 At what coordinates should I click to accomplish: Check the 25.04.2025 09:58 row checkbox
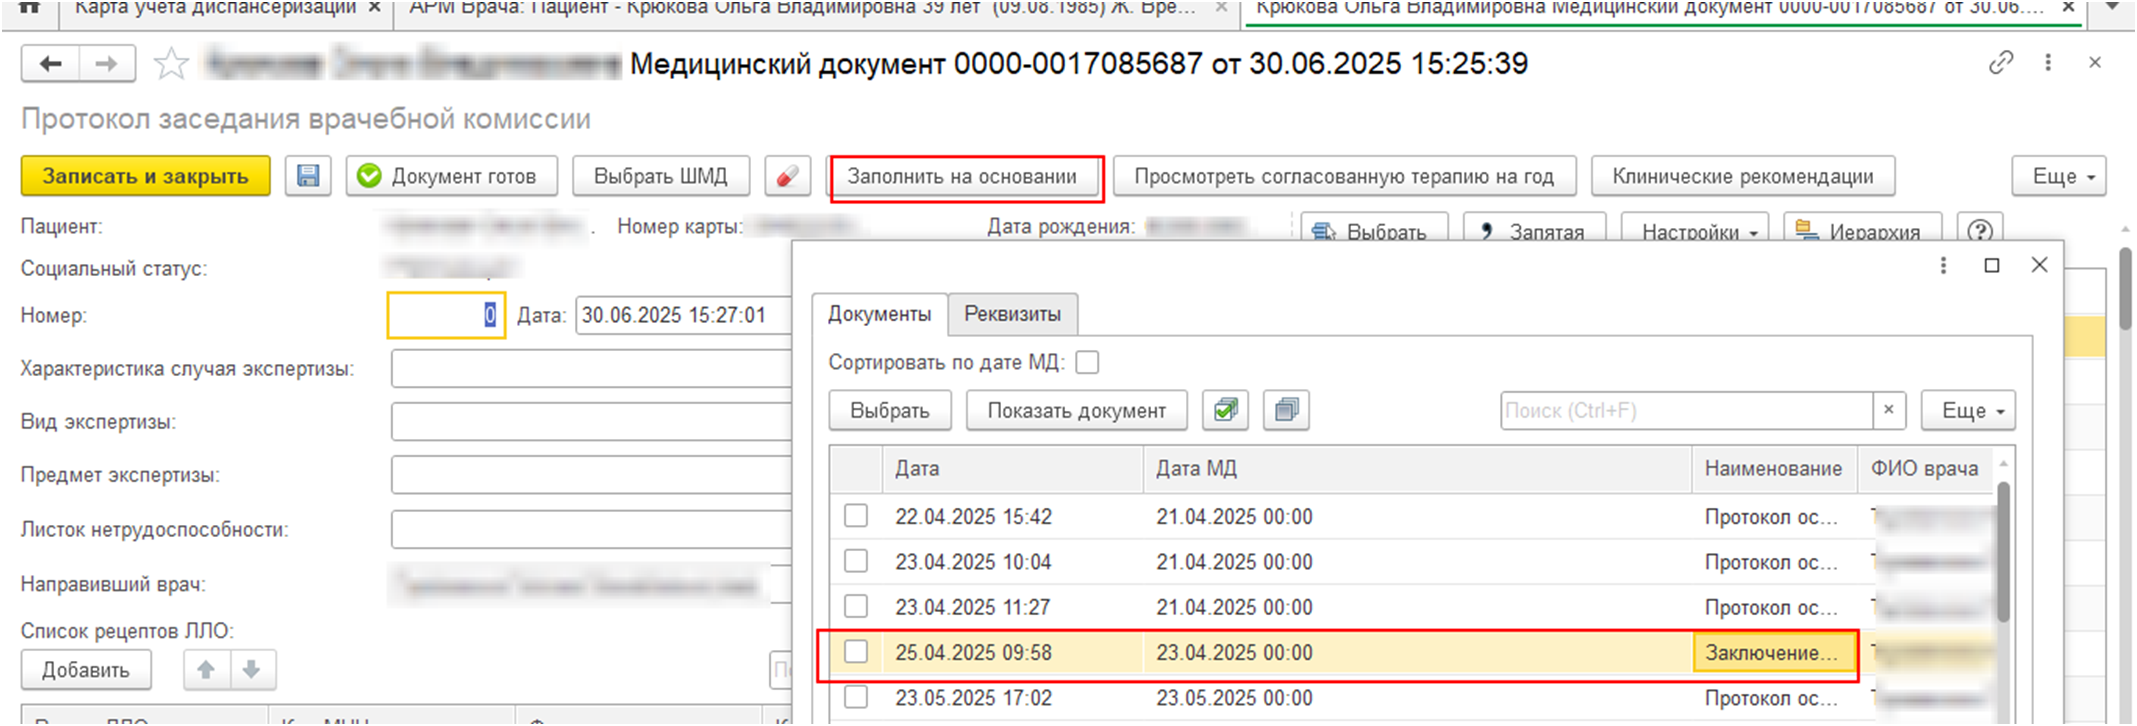[856, 652]
